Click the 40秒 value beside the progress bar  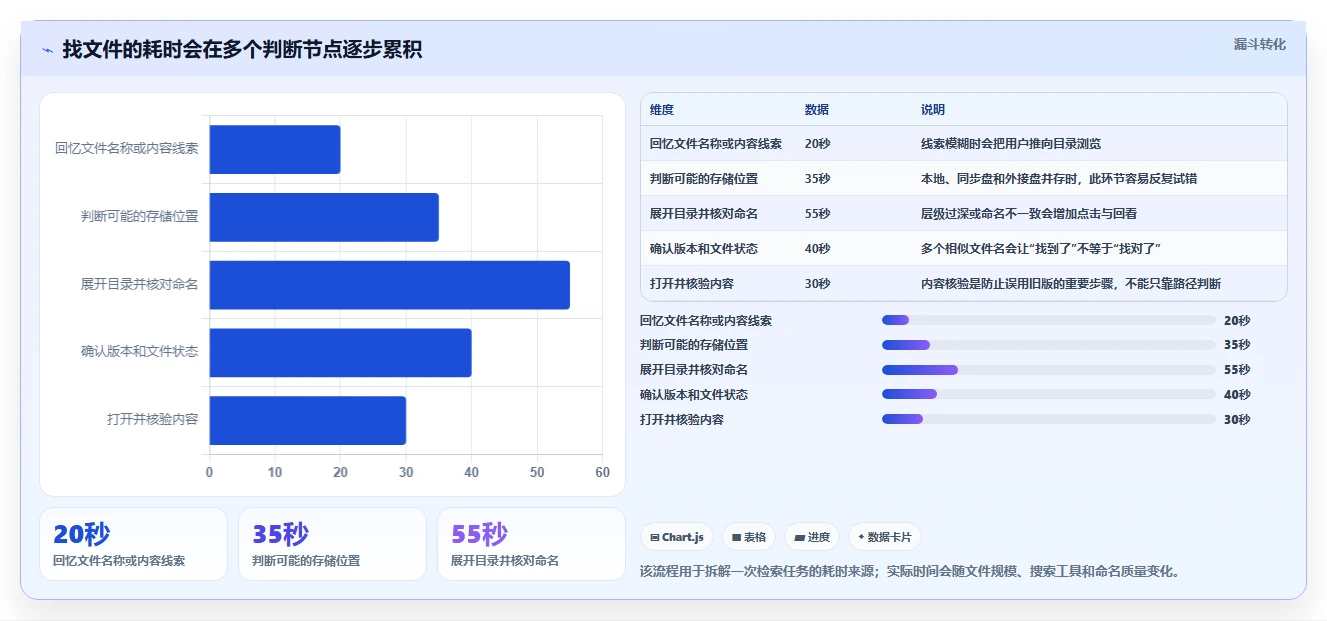coord(1237,394)
